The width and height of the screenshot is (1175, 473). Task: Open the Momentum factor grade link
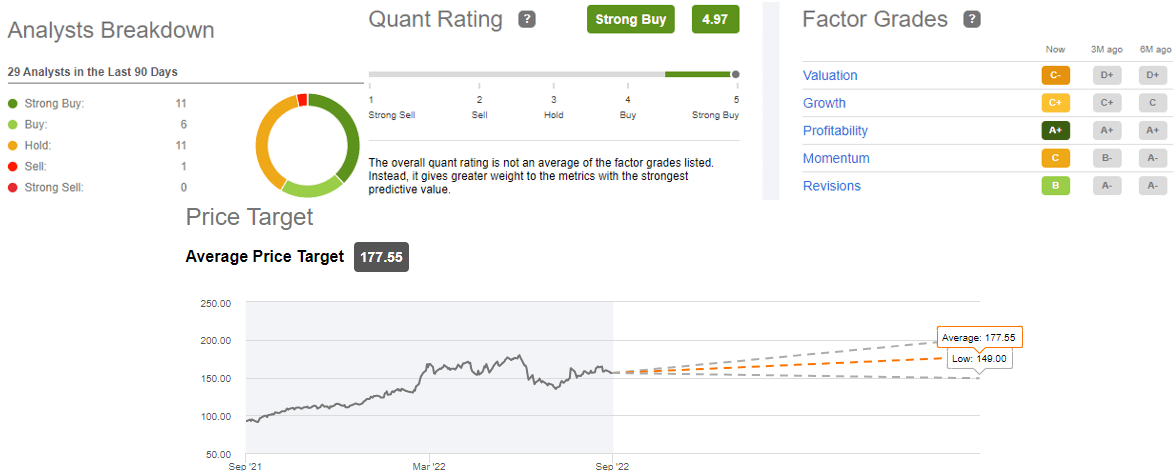[x=836, y=158]
